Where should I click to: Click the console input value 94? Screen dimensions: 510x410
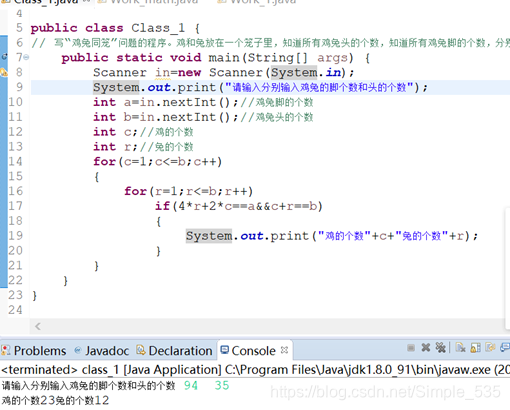191,386
